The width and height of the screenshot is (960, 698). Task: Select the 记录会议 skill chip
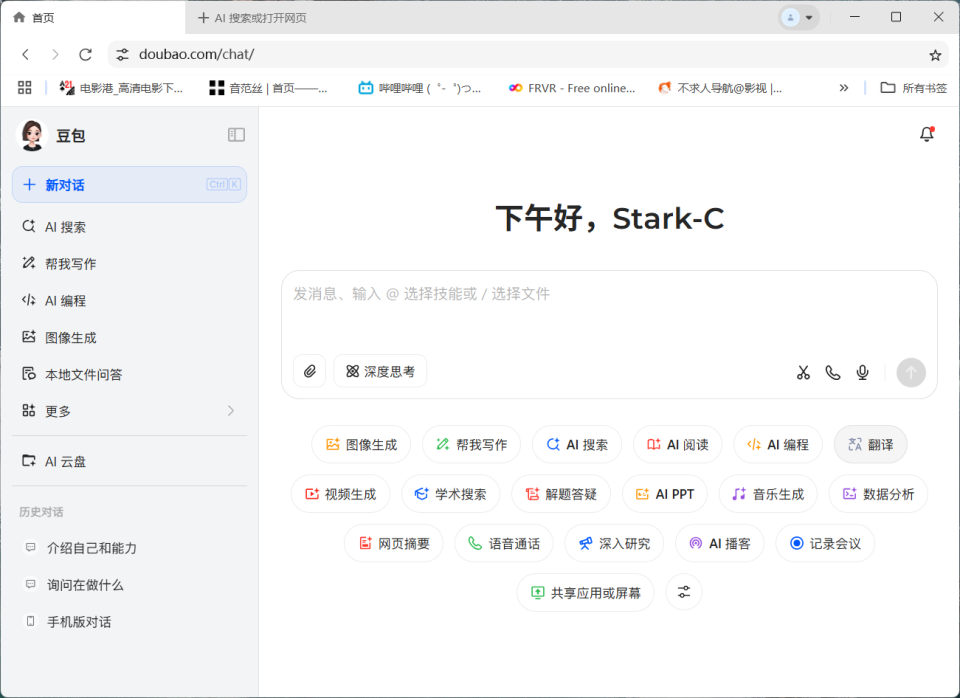tap(825, 543)
